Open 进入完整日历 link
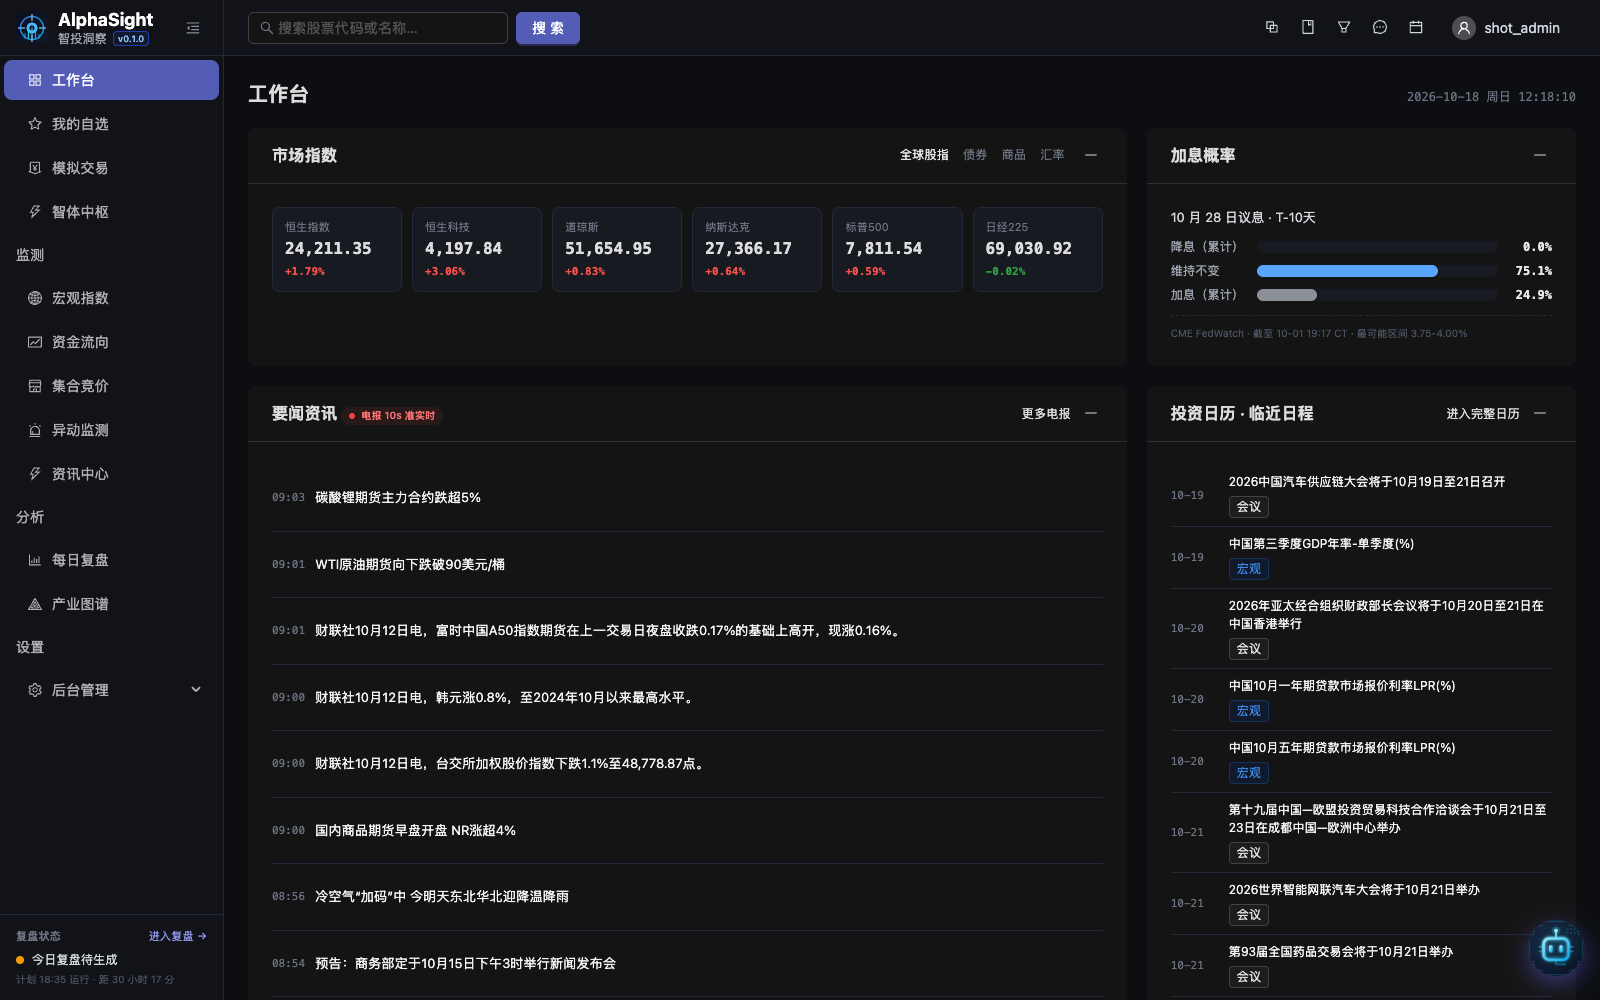This screenshot has height=1000, width=1600. [x=1483, y=414]
